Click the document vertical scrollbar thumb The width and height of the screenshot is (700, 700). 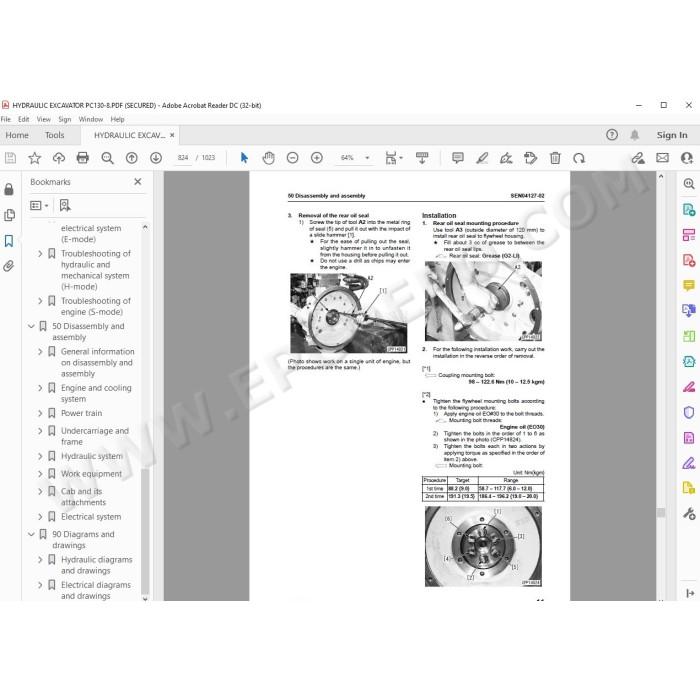(x=661, y=512)
